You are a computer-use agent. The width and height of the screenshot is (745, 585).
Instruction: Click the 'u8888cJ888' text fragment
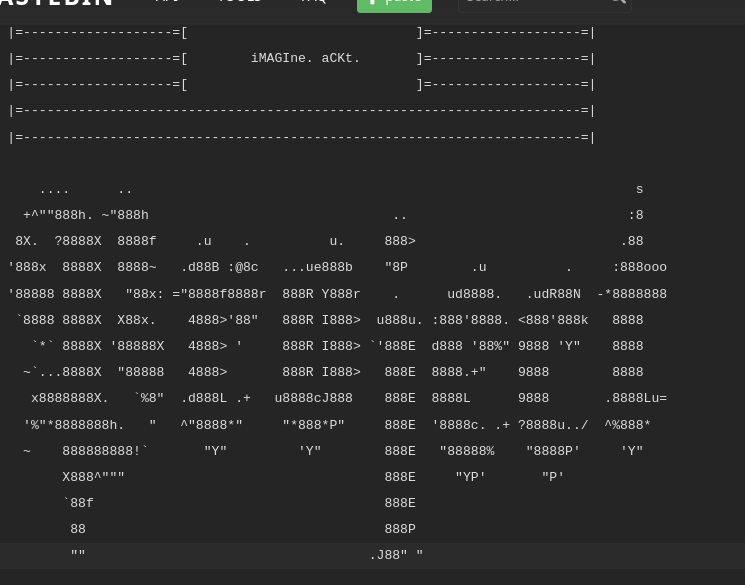314,398
